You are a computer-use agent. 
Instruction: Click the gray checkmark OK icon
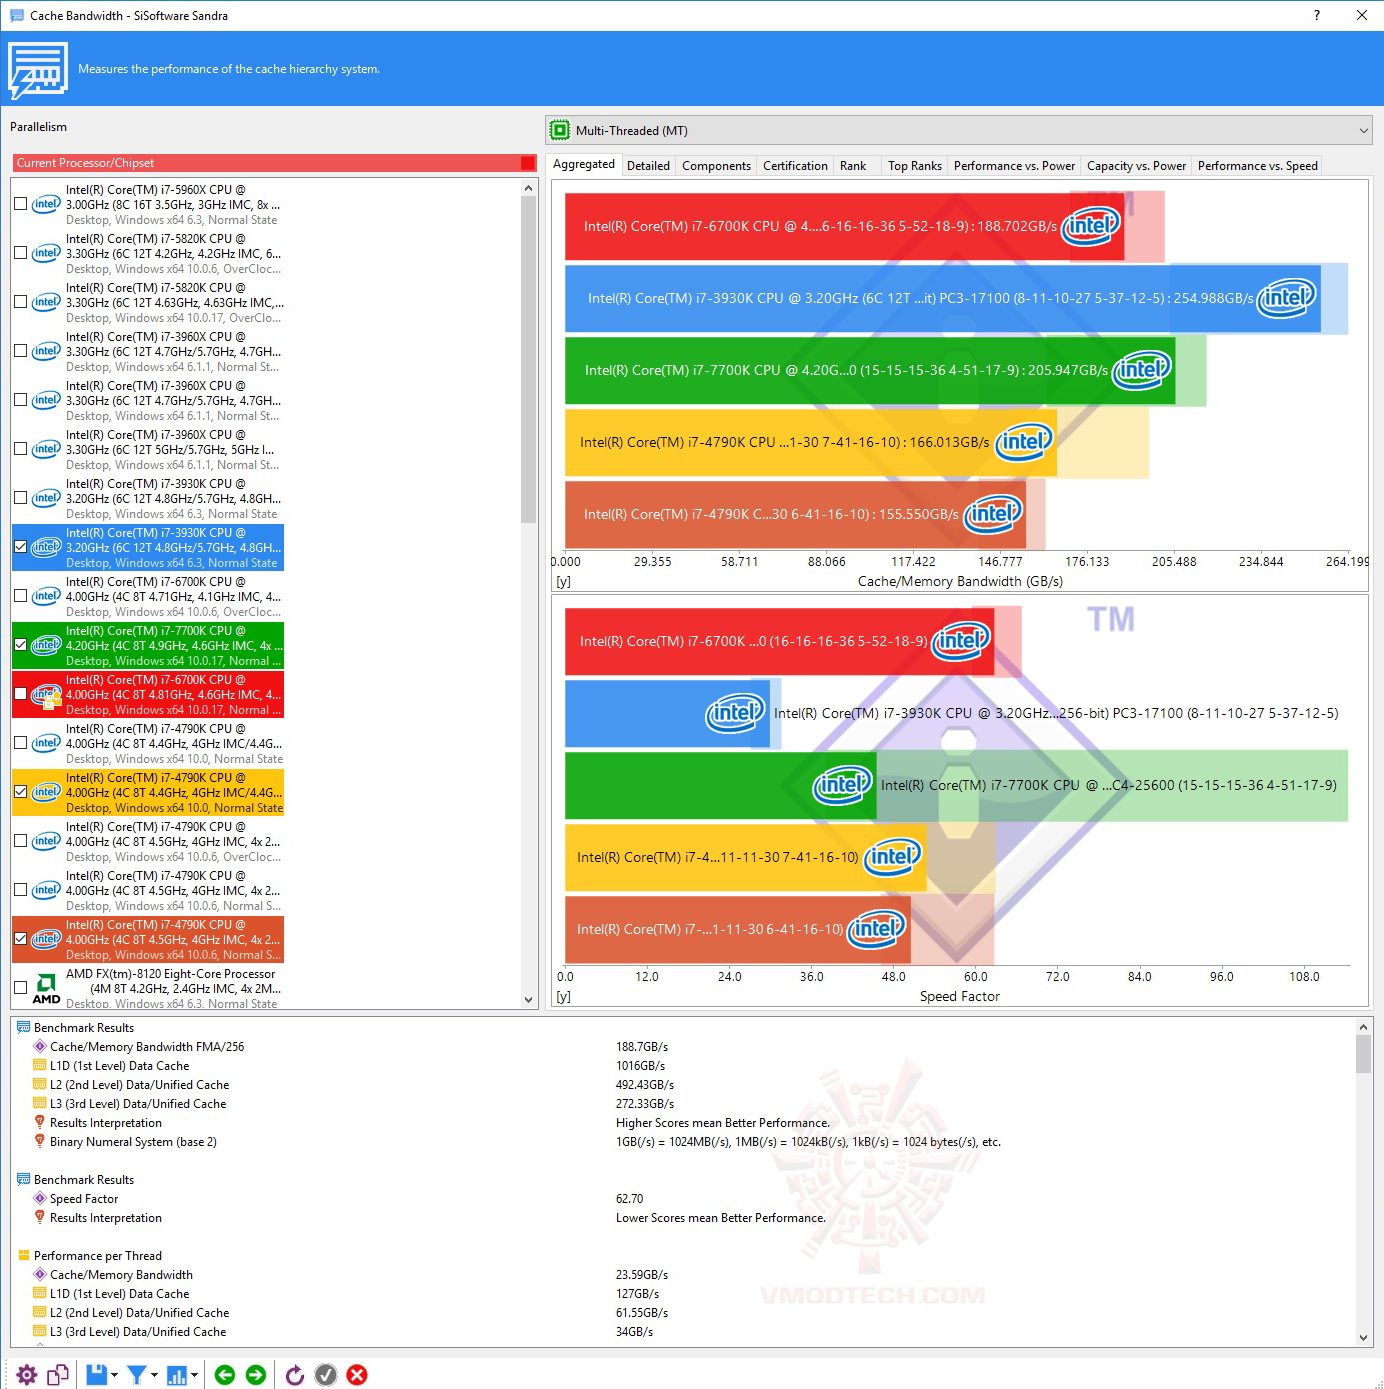tap(326, 1375)
